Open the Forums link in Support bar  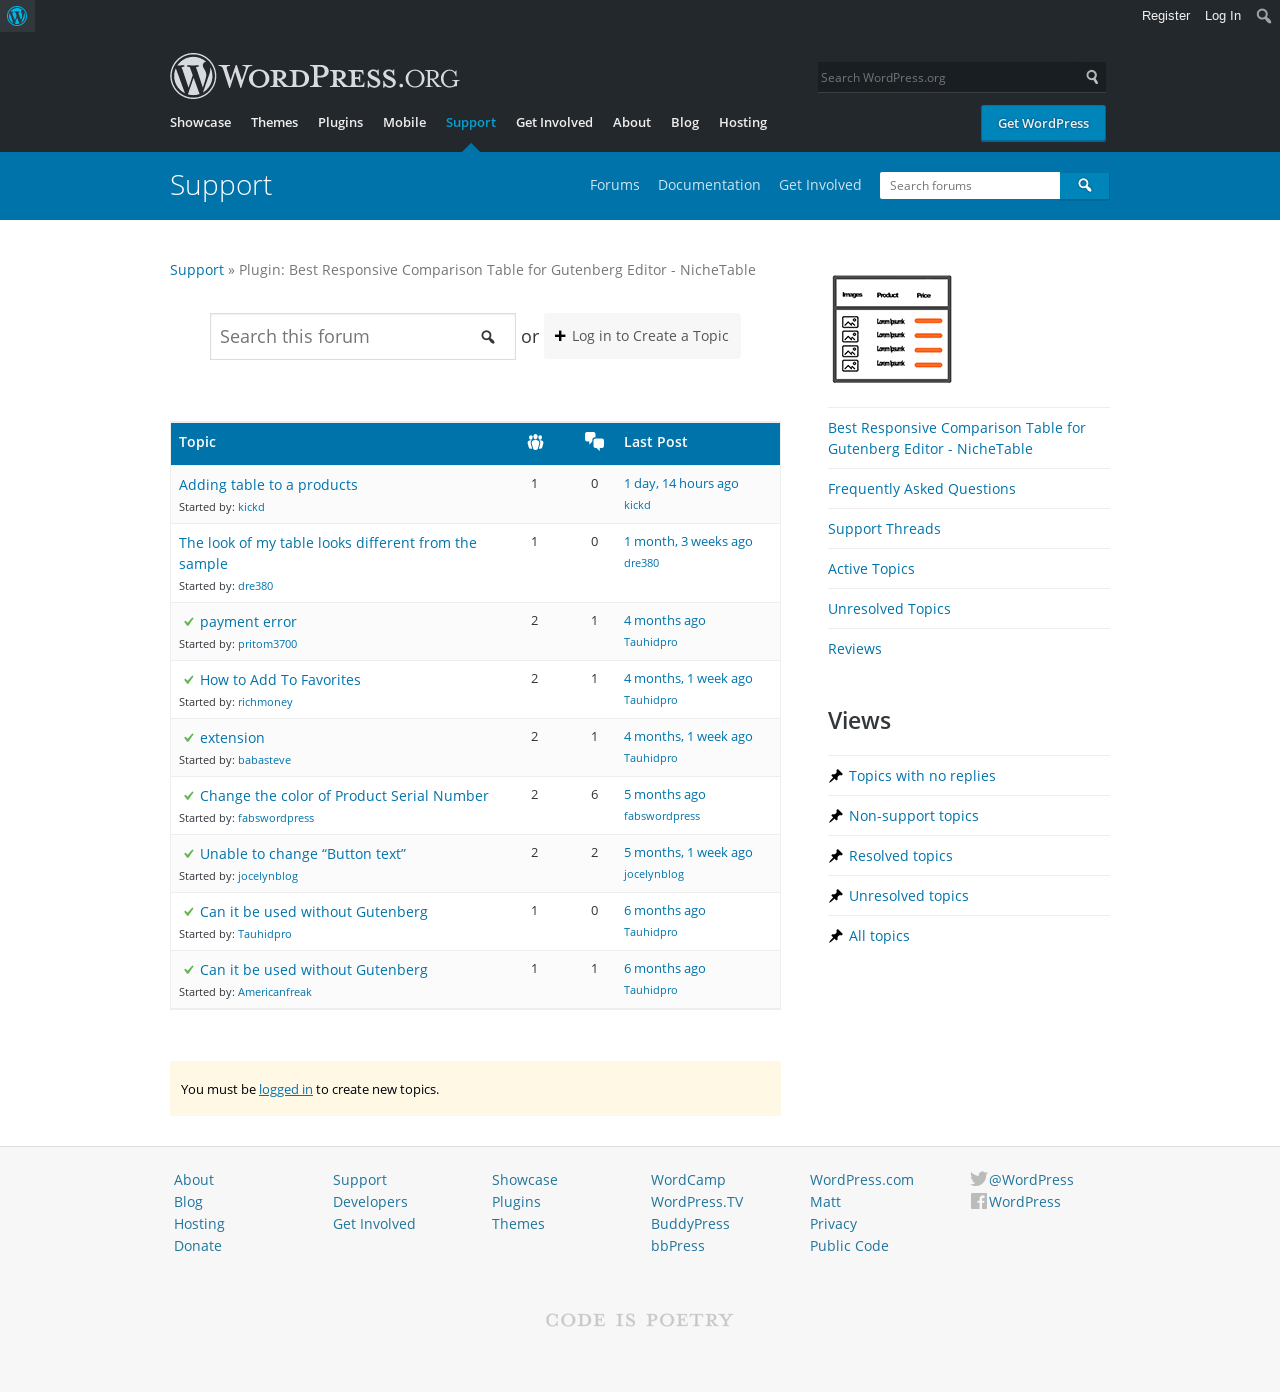click(x=615, y=185)
